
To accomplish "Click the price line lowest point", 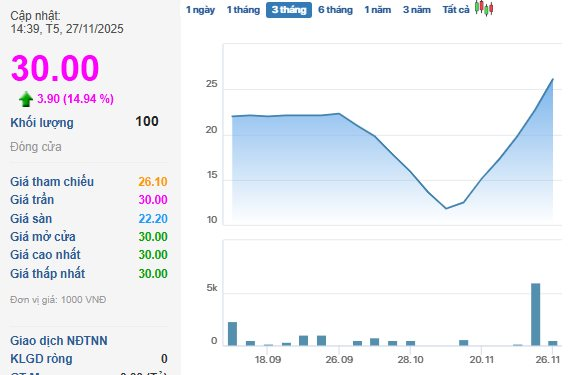I will 446,209.
